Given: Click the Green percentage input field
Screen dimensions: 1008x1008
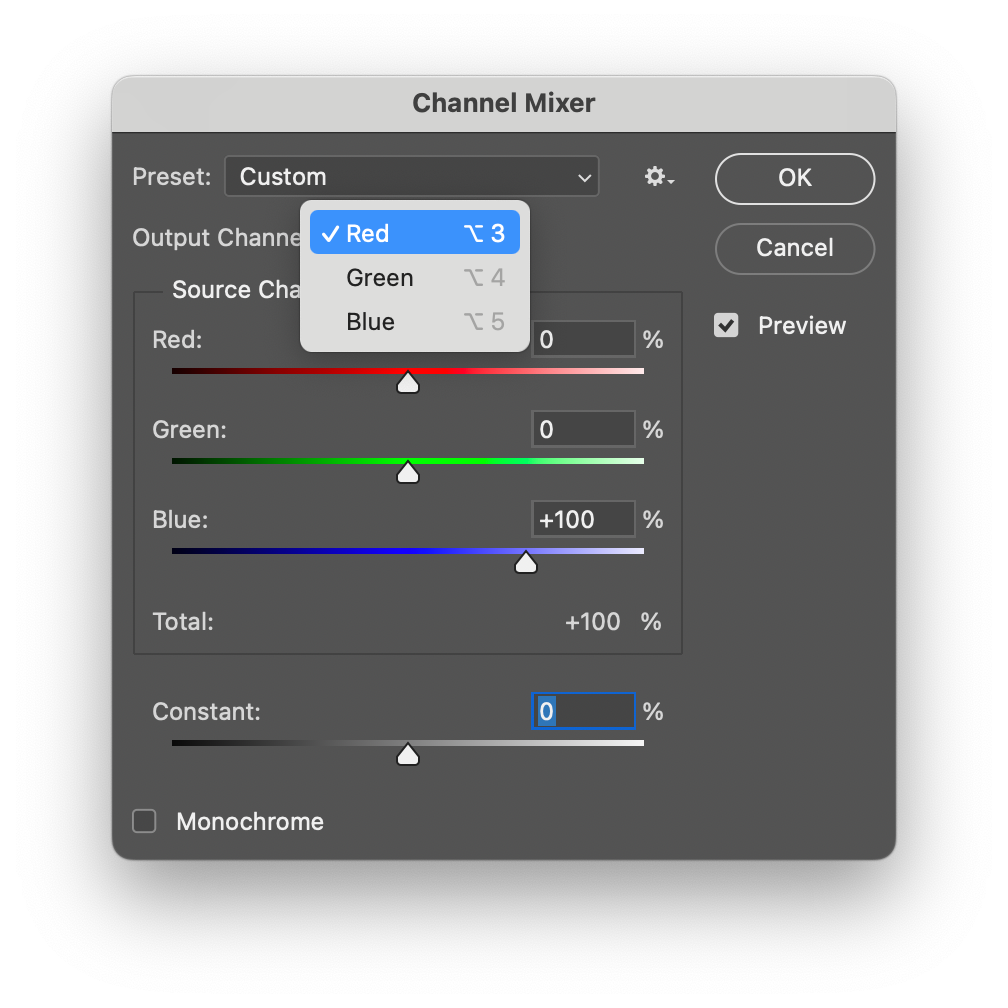Looking at the screenshot, I should (x=584, y=430).
